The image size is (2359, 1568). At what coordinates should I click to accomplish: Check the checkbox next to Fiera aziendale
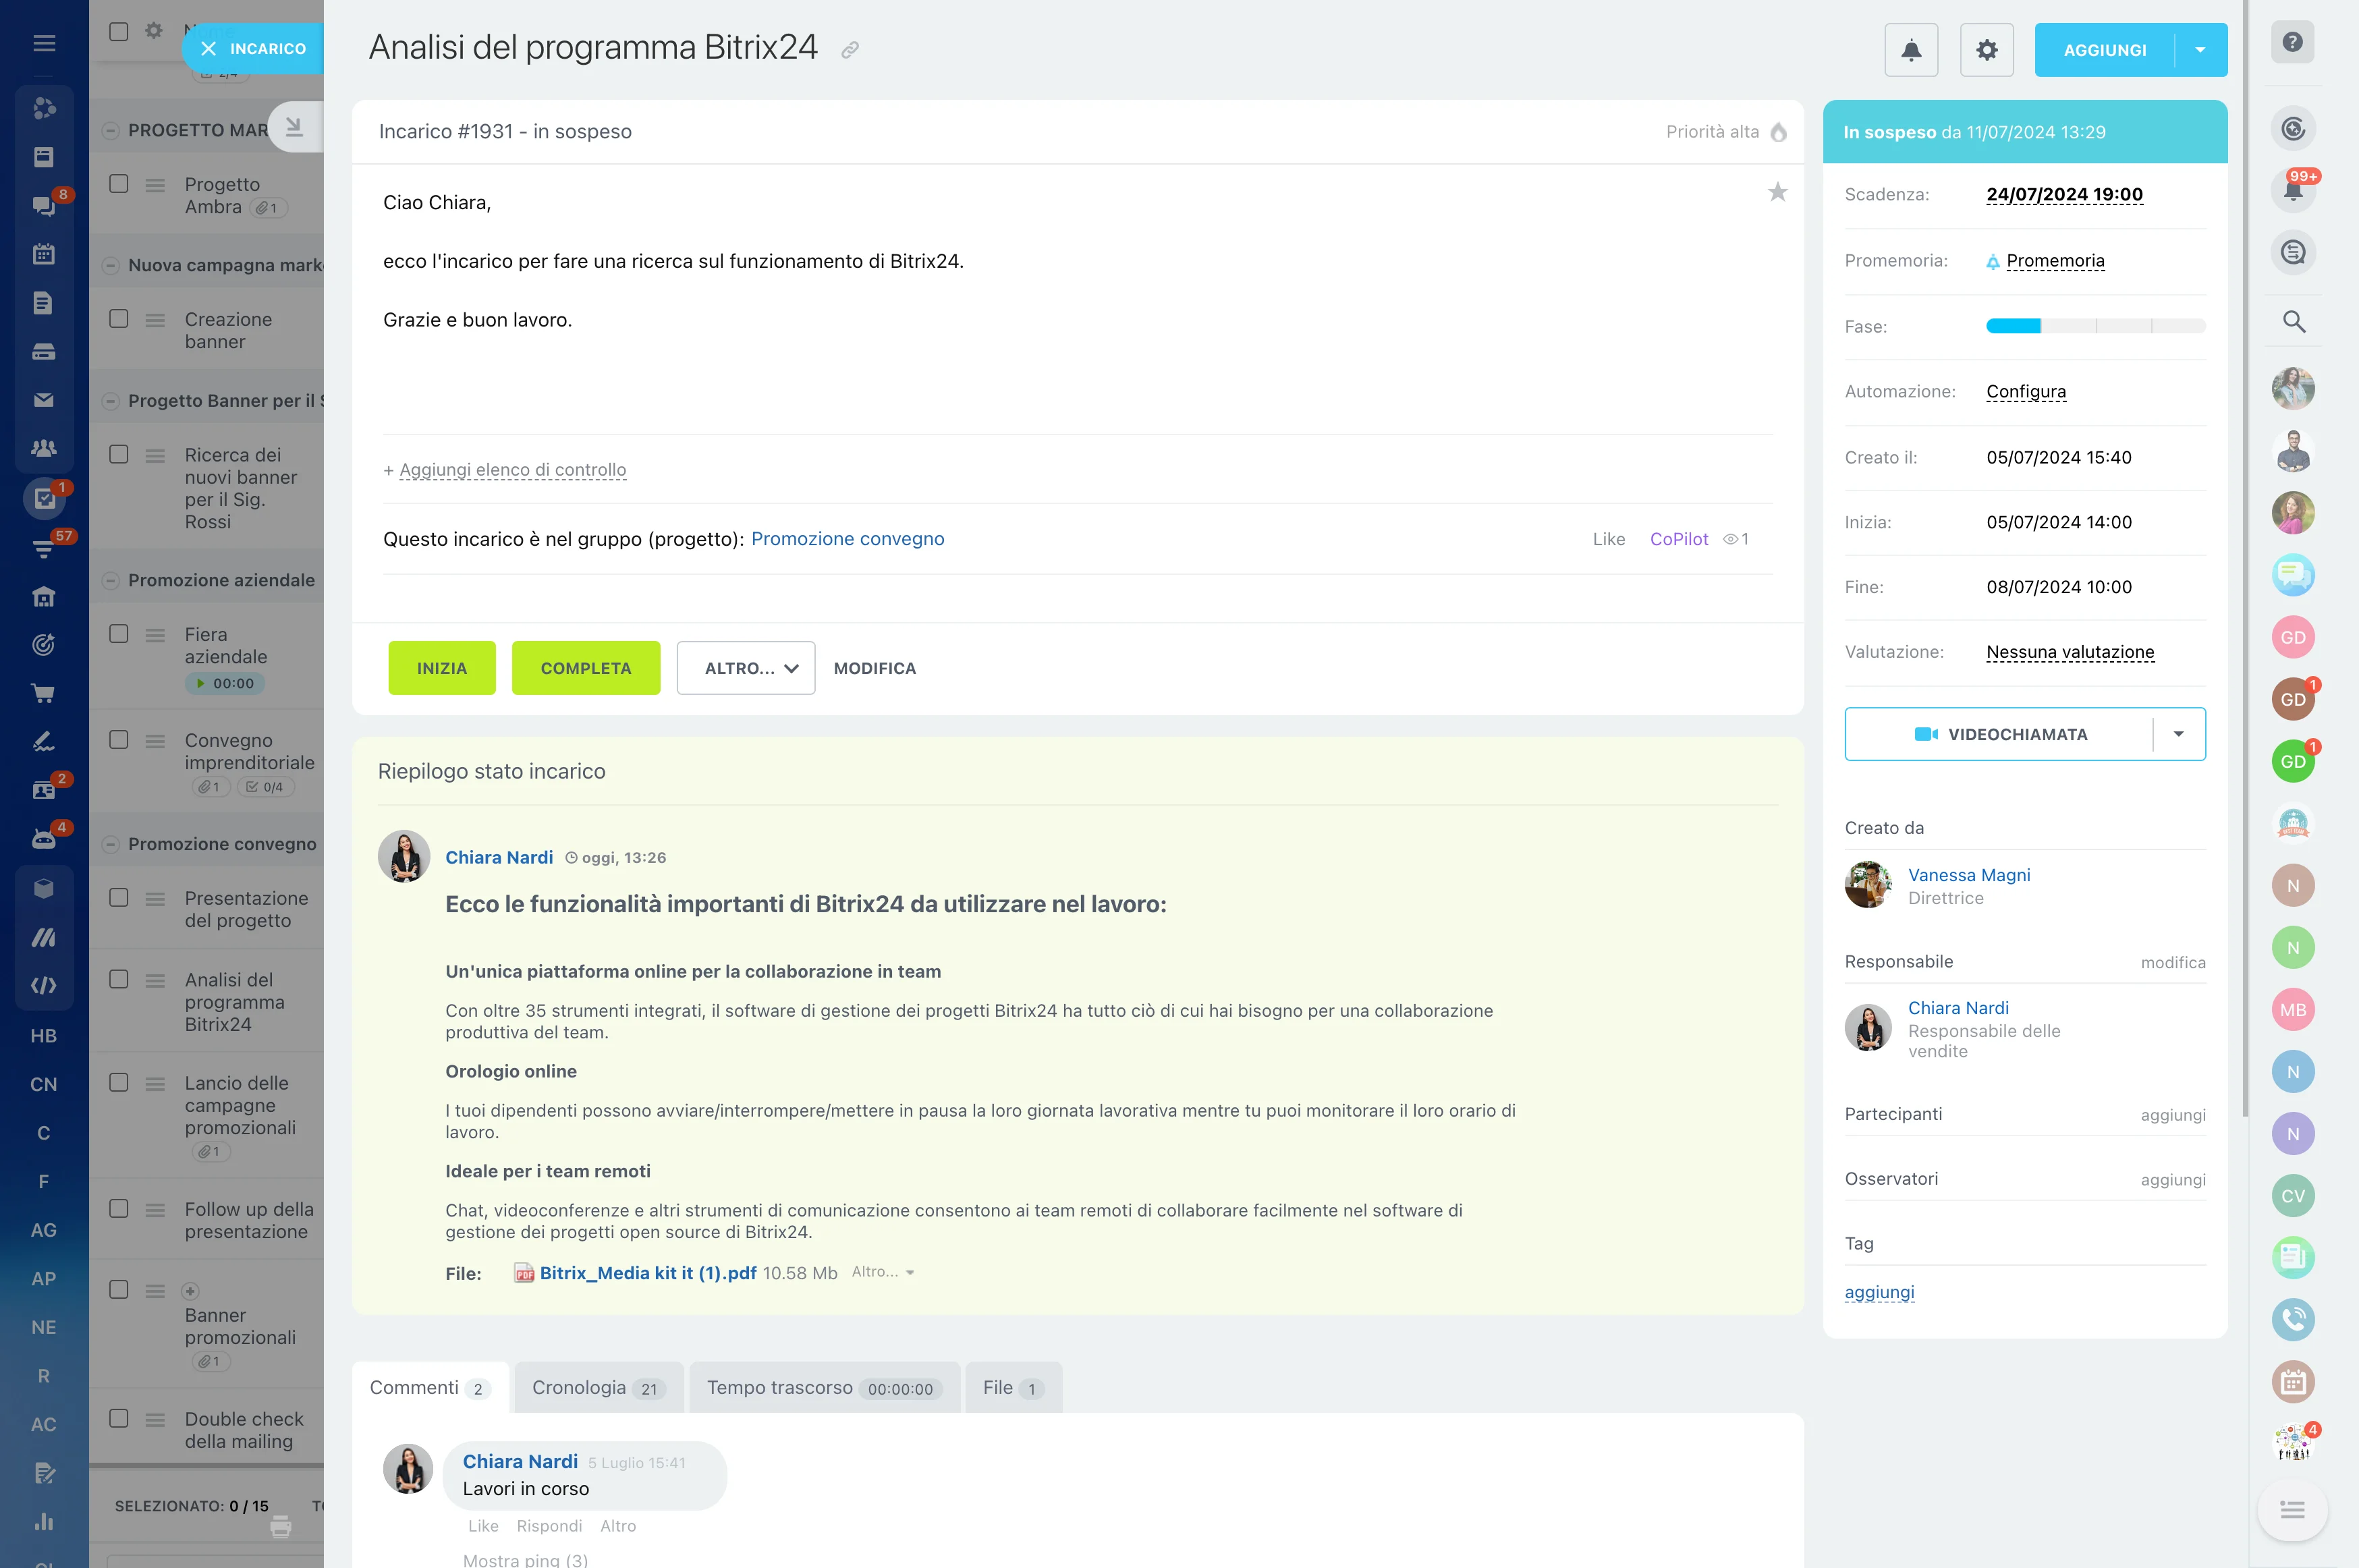click(120, 633)
